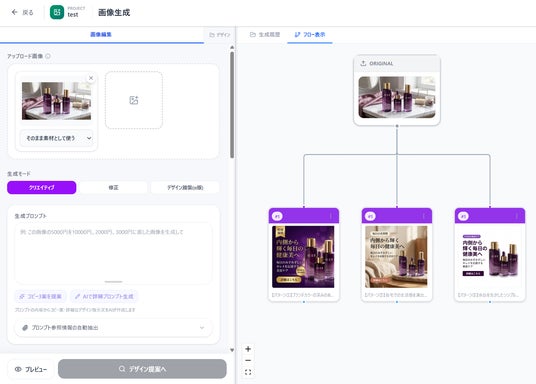This screenshot has height=384, width=536.
Task: Switch to 生成履歴 tab
Action: tap(265, 35)
